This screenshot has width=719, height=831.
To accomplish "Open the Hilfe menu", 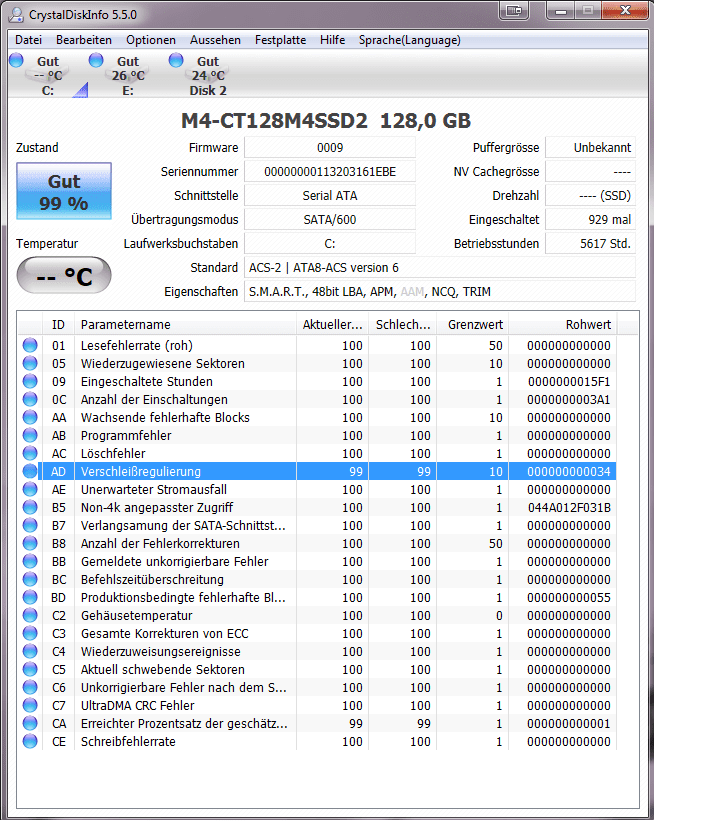I will click(x=332, y=40).
